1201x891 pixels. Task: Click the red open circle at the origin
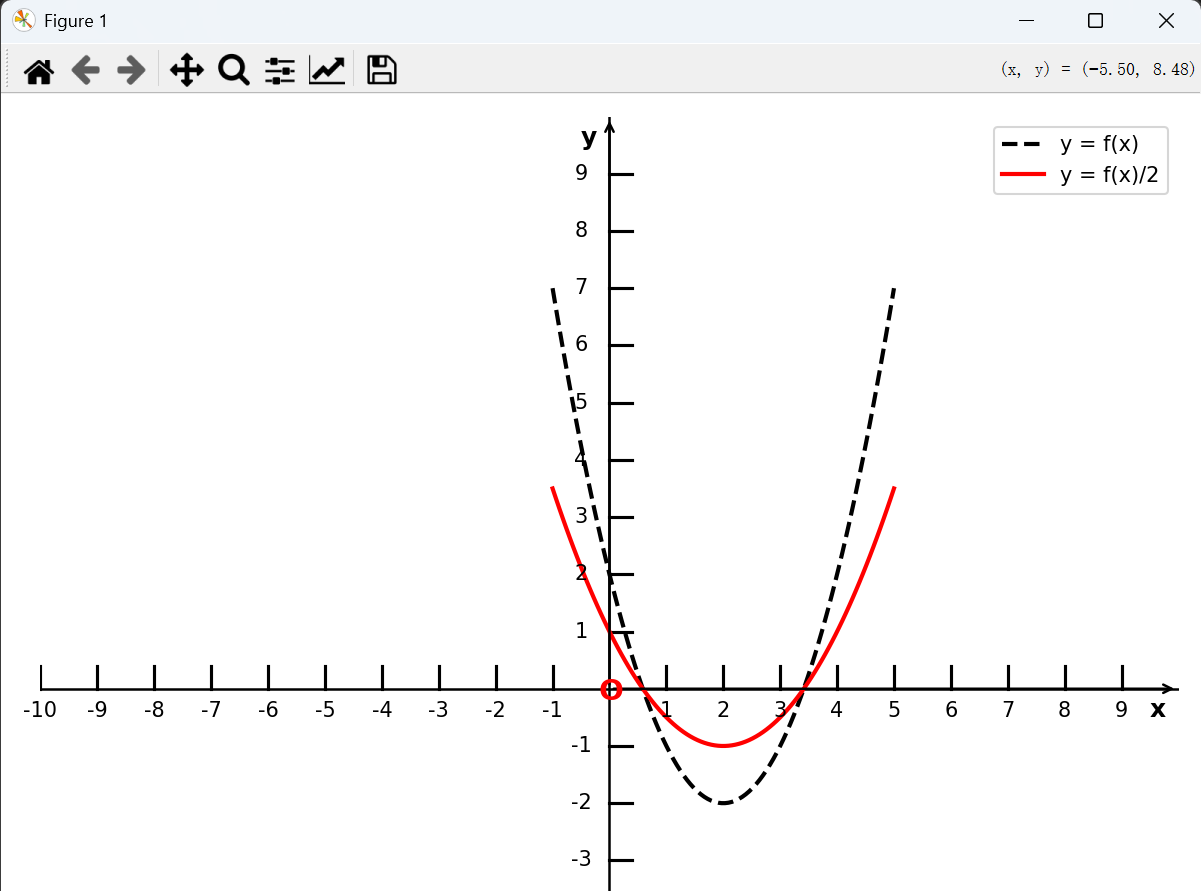[611, 689]
